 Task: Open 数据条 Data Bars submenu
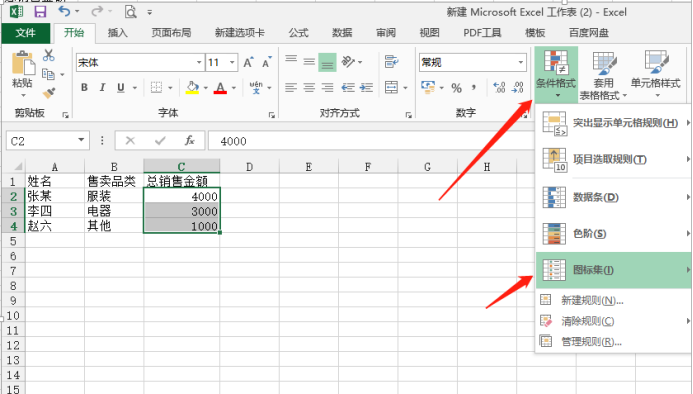[x=613, y=197]
